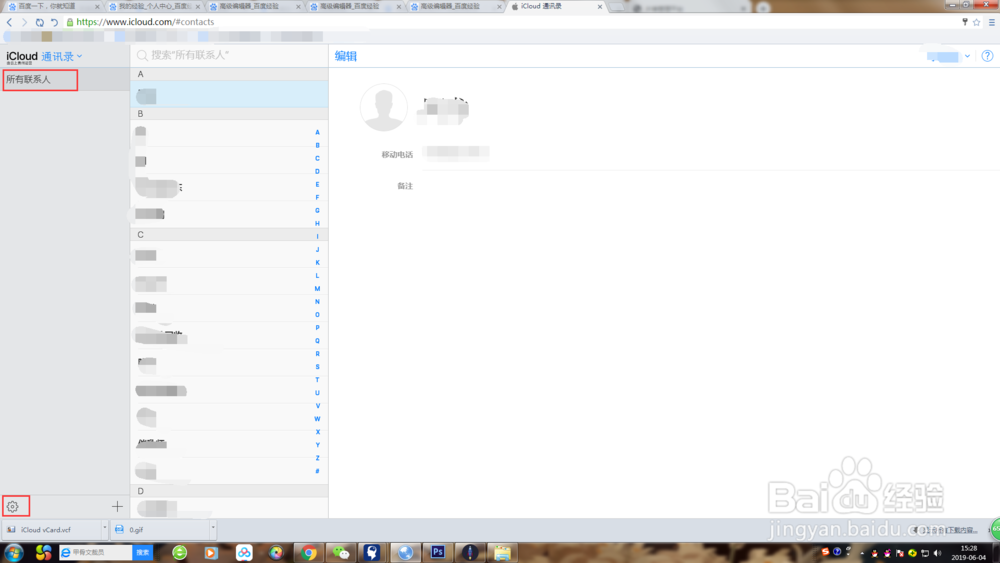1000x563 pixels.
Task: Click the browser forward arrow
Action: pyautogui.click(x=24, y=22)
